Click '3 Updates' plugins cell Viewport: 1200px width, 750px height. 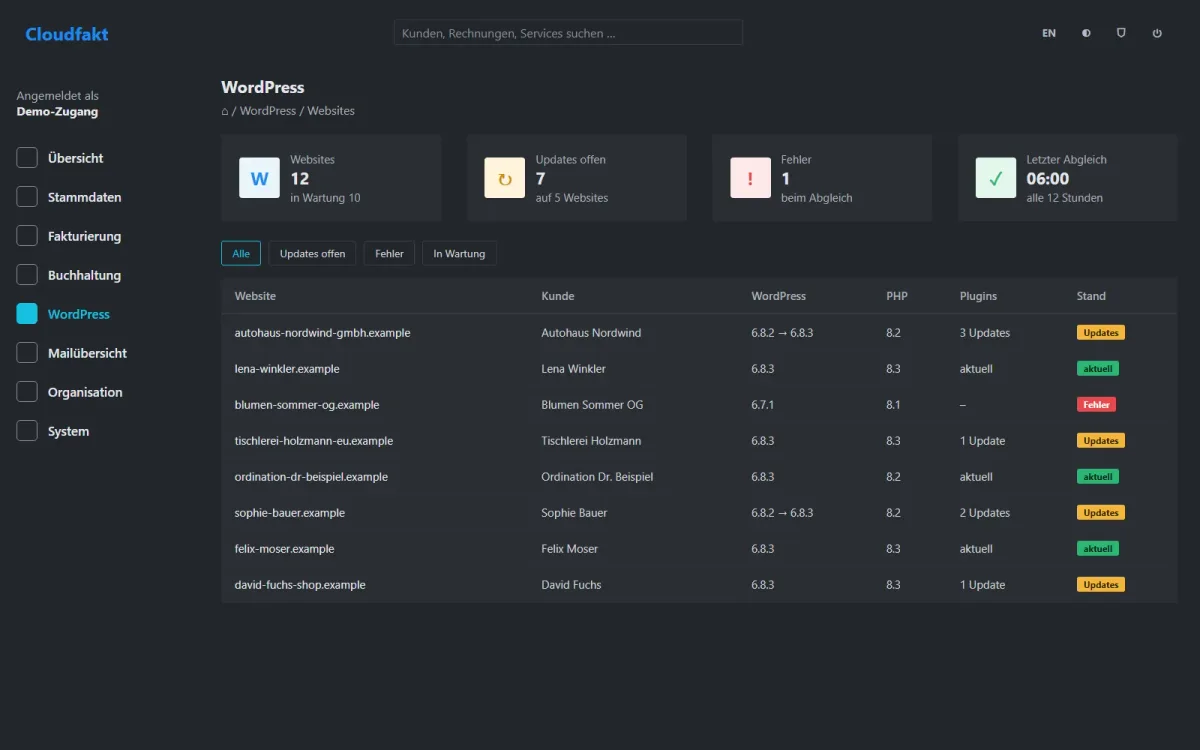click(x=985, y=332)
